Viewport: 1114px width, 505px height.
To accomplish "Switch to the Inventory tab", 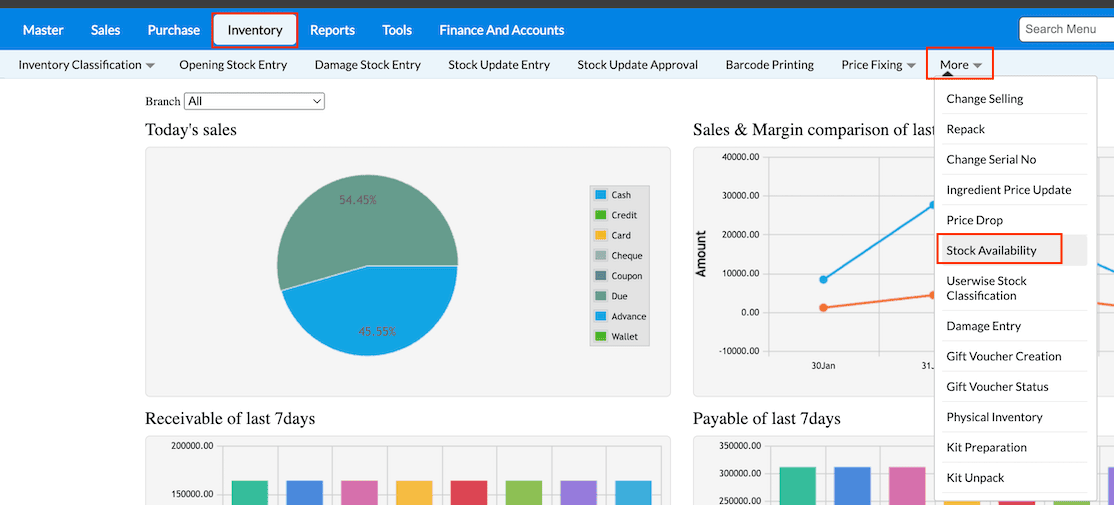I will [x=254, y=30].
